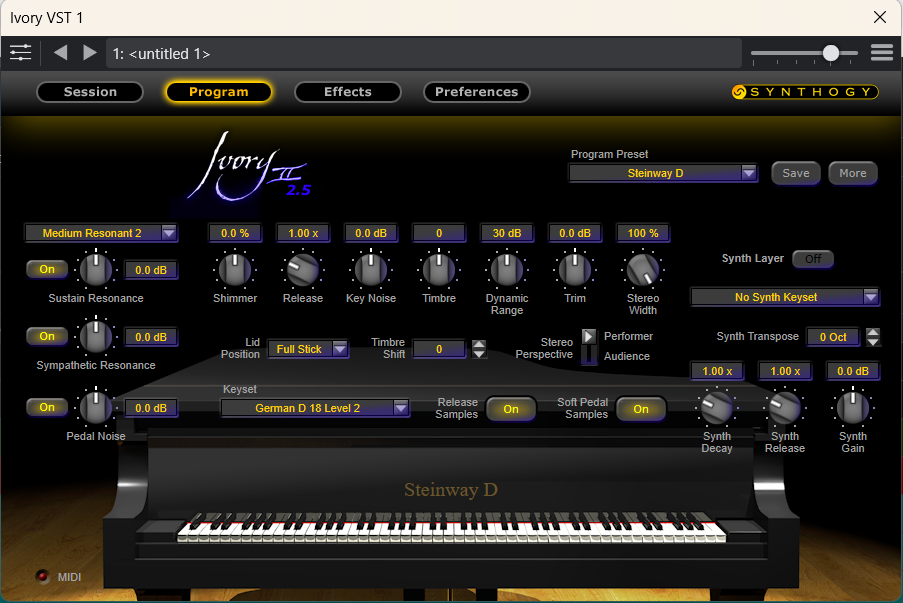Switch to the Preferences tab

pos(476,92)
